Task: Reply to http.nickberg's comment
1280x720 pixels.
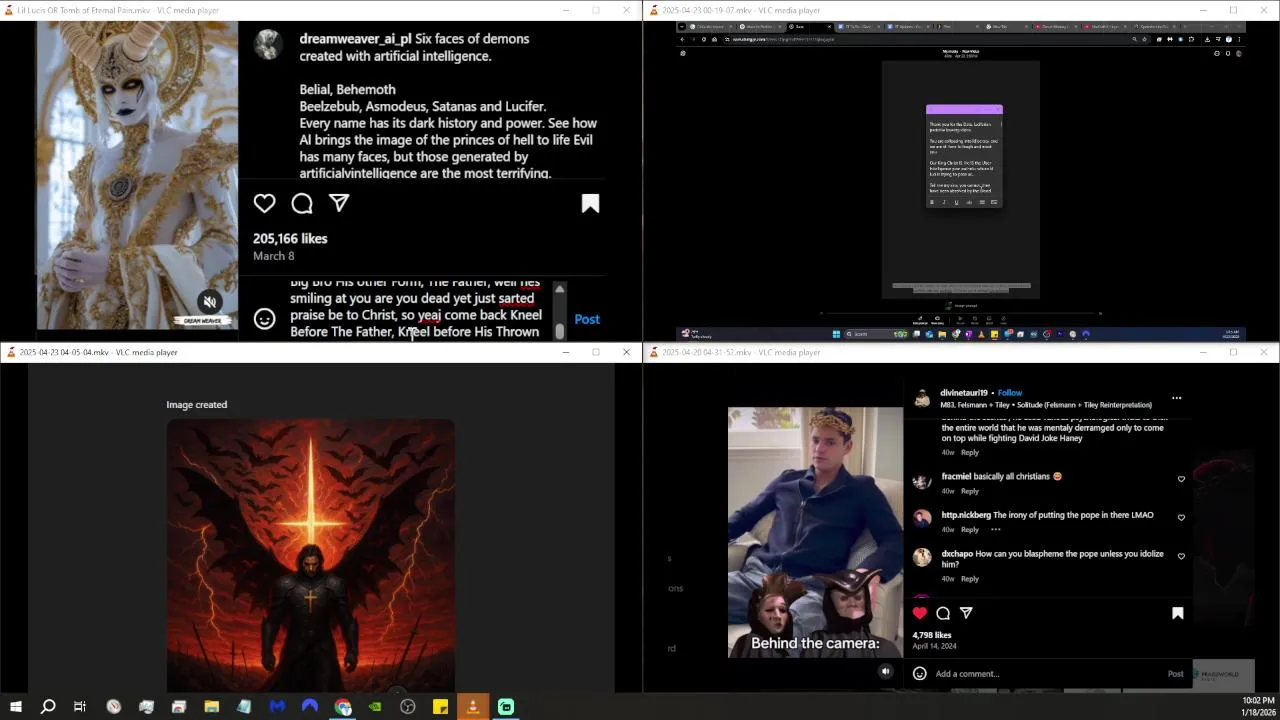Action: coord(970,529)
